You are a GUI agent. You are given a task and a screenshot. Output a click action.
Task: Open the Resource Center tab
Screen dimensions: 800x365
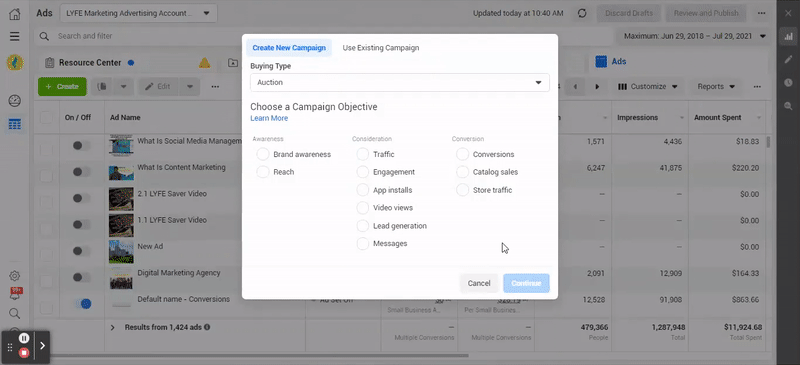[x=90, y=63]
